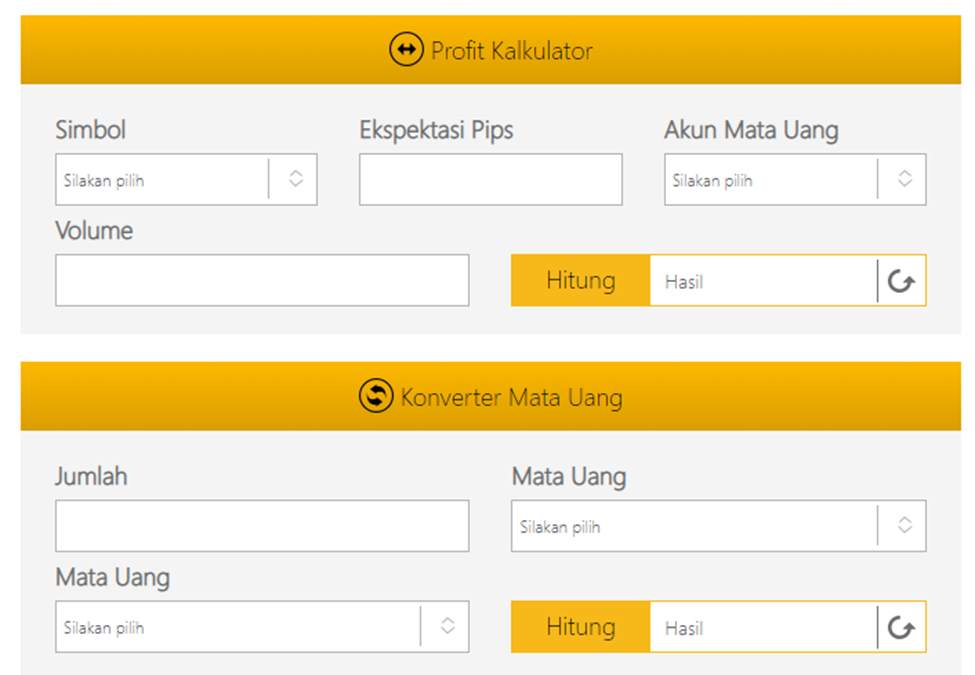Select the Hasil field in Profit Kalkulator
Image resolution: width=975 pixels, height=675 pixels.
pos(764,281)
